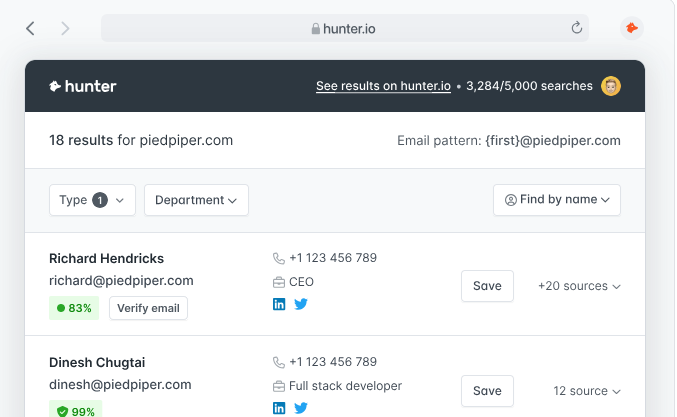This screenshot has width=677, height=417.
Task: Click the CEO job title
Action: pyautogui.click(x=301, y=282)
